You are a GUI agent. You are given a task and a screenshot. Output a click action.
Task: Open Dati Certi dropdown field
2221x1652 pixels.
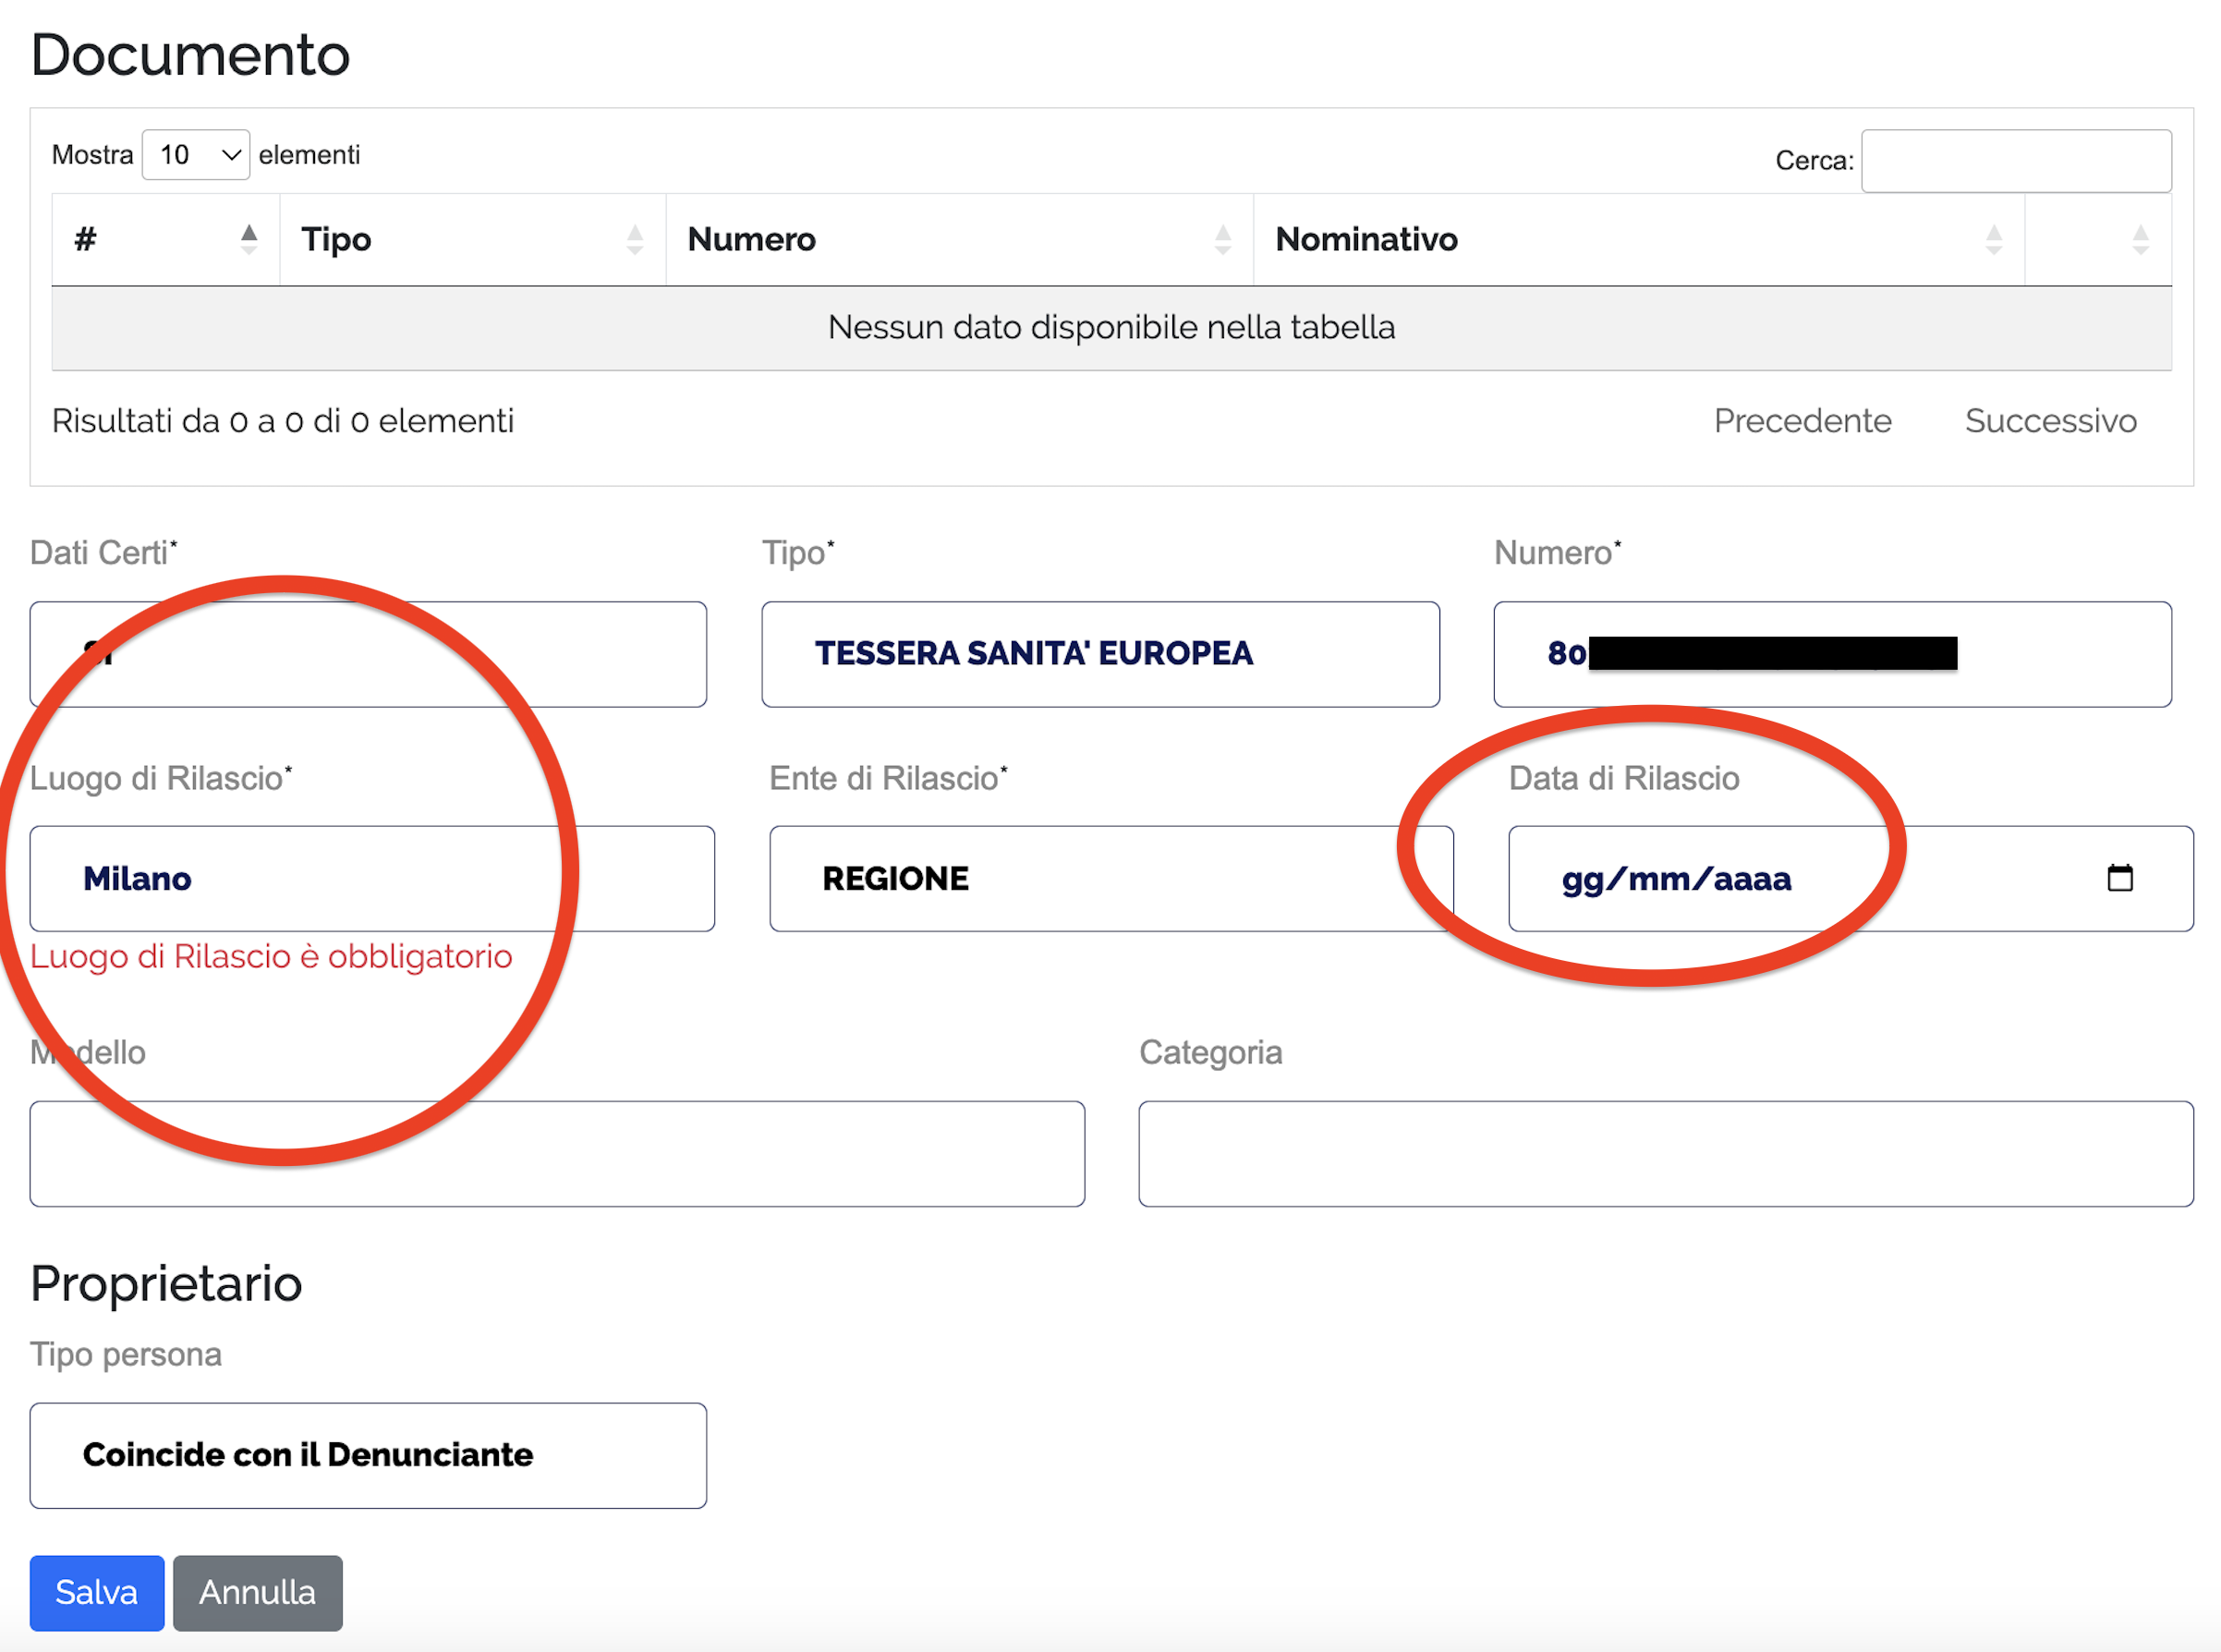click(x=368, y=654)
